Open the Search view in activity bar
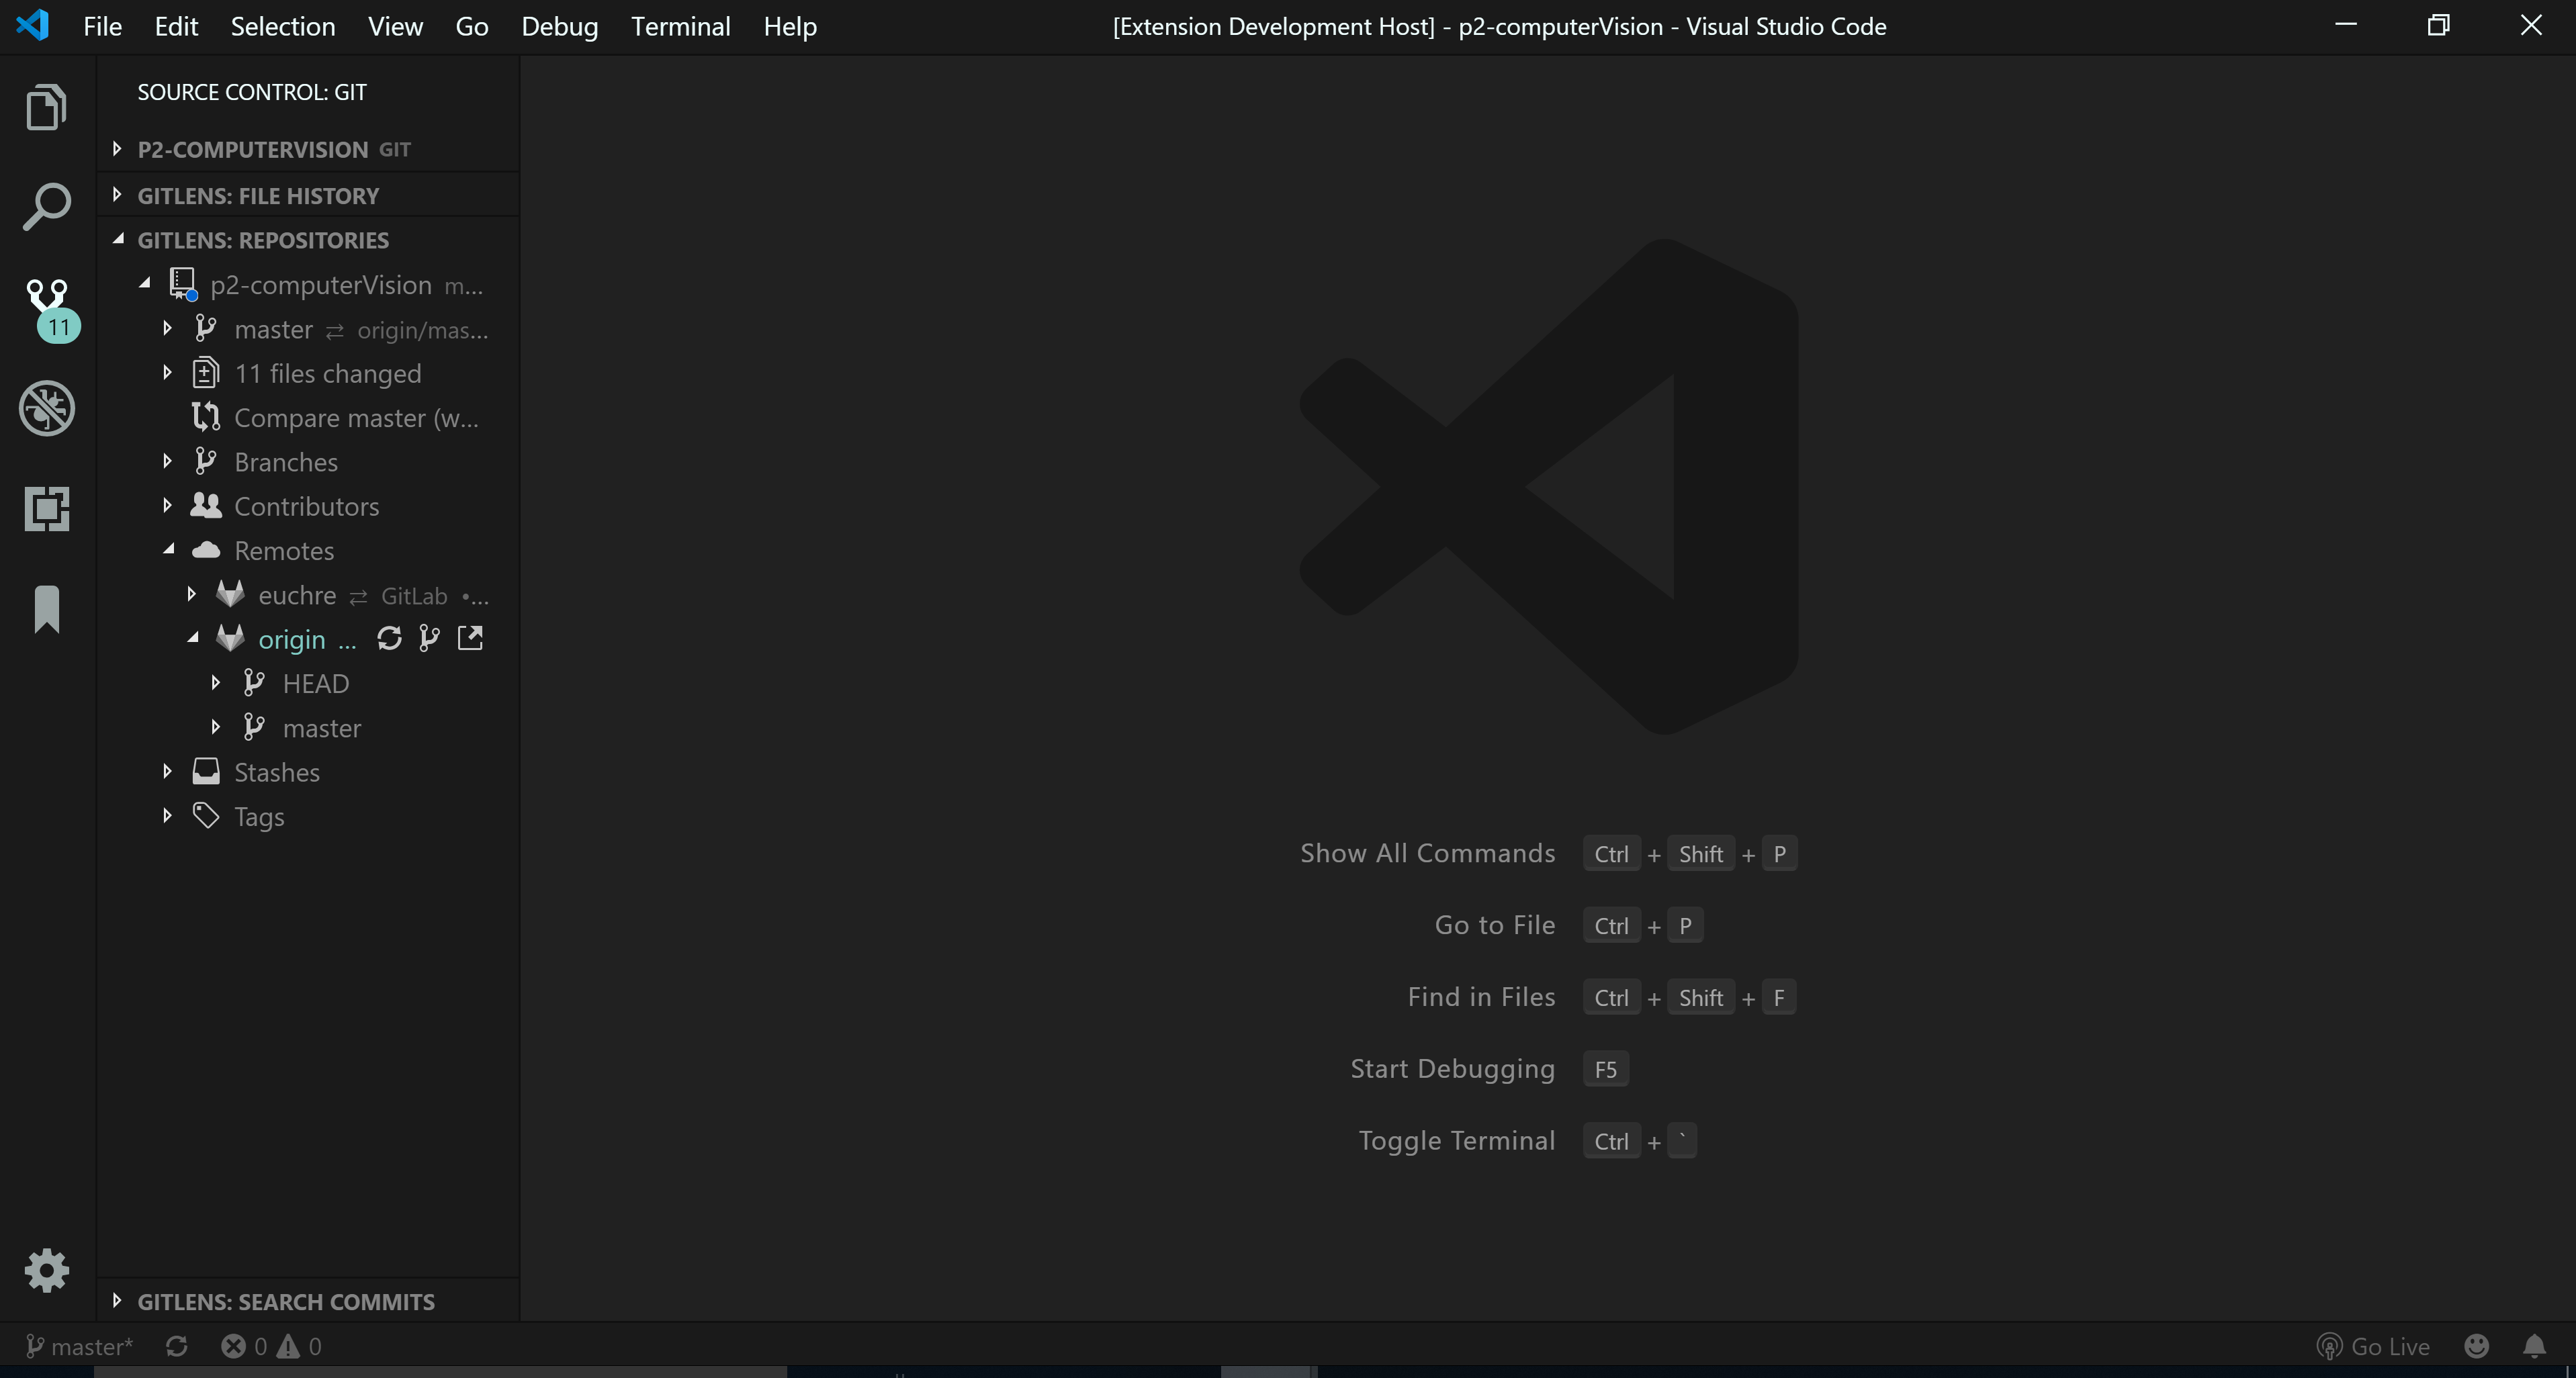This screenshot has height=1378, width=2576. tap(46, 206)
